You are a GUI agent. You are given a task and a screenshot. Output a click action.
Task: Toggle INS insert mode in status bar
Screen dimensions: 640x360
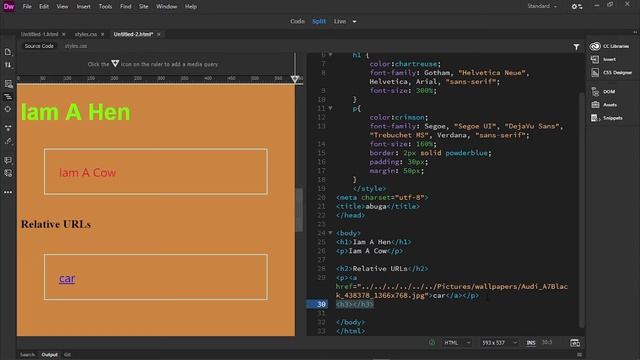pyautogui.click(x=531, y=343)
